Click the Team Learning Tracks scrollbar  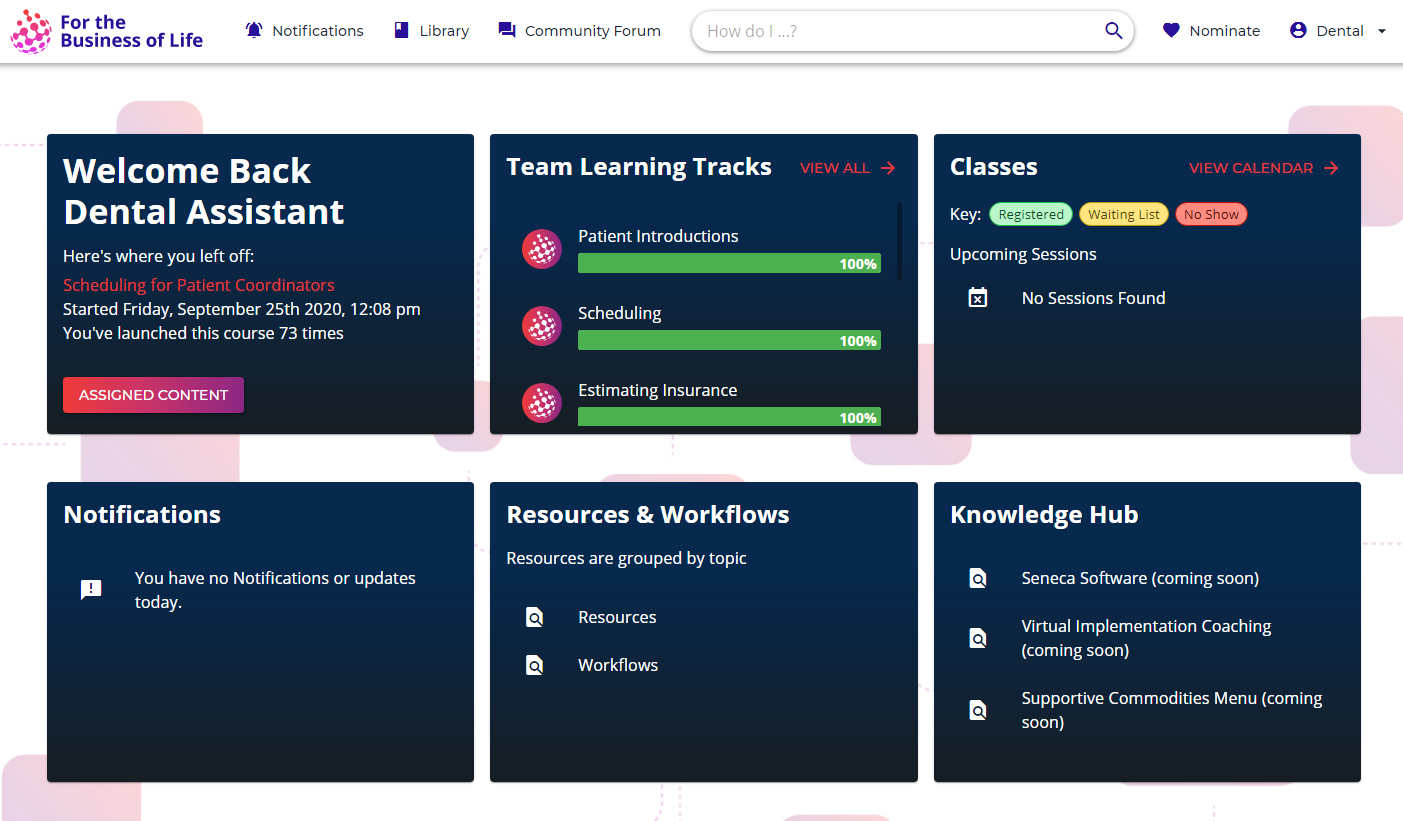click(900, 242)
